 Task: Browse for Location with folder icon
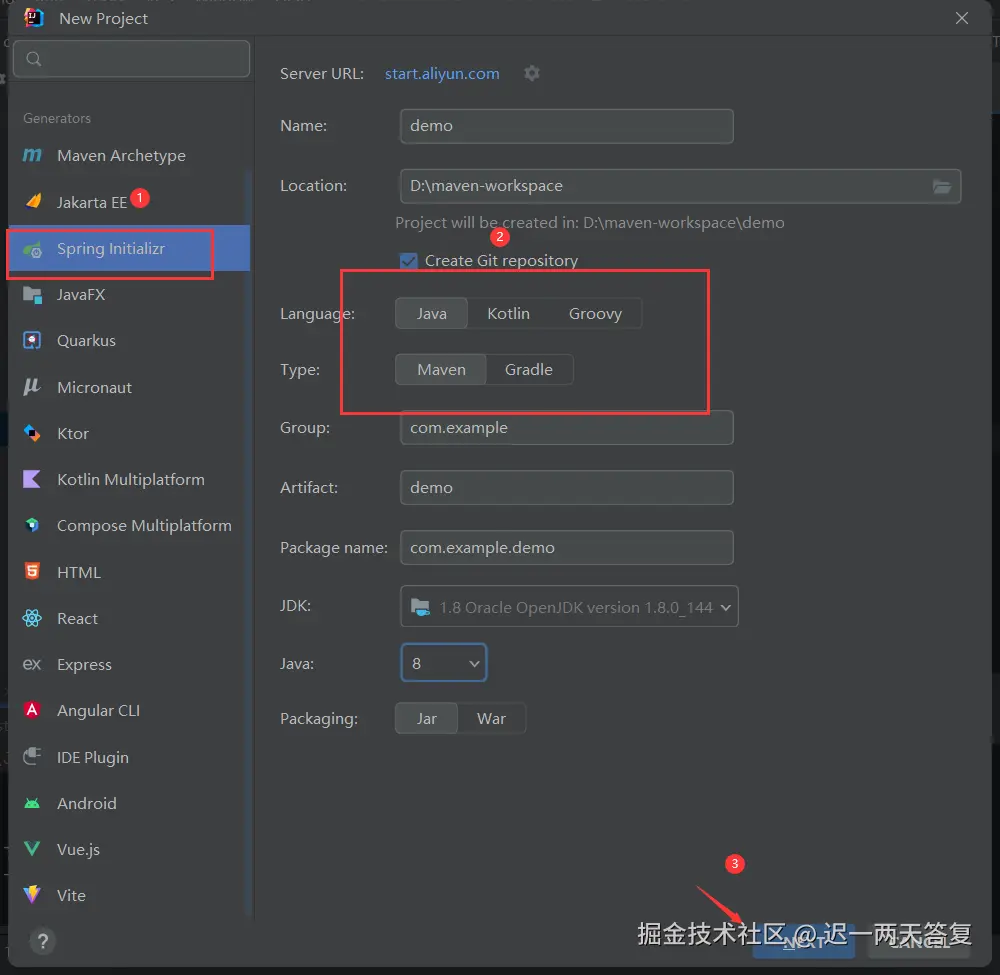(x=942, y=186)
